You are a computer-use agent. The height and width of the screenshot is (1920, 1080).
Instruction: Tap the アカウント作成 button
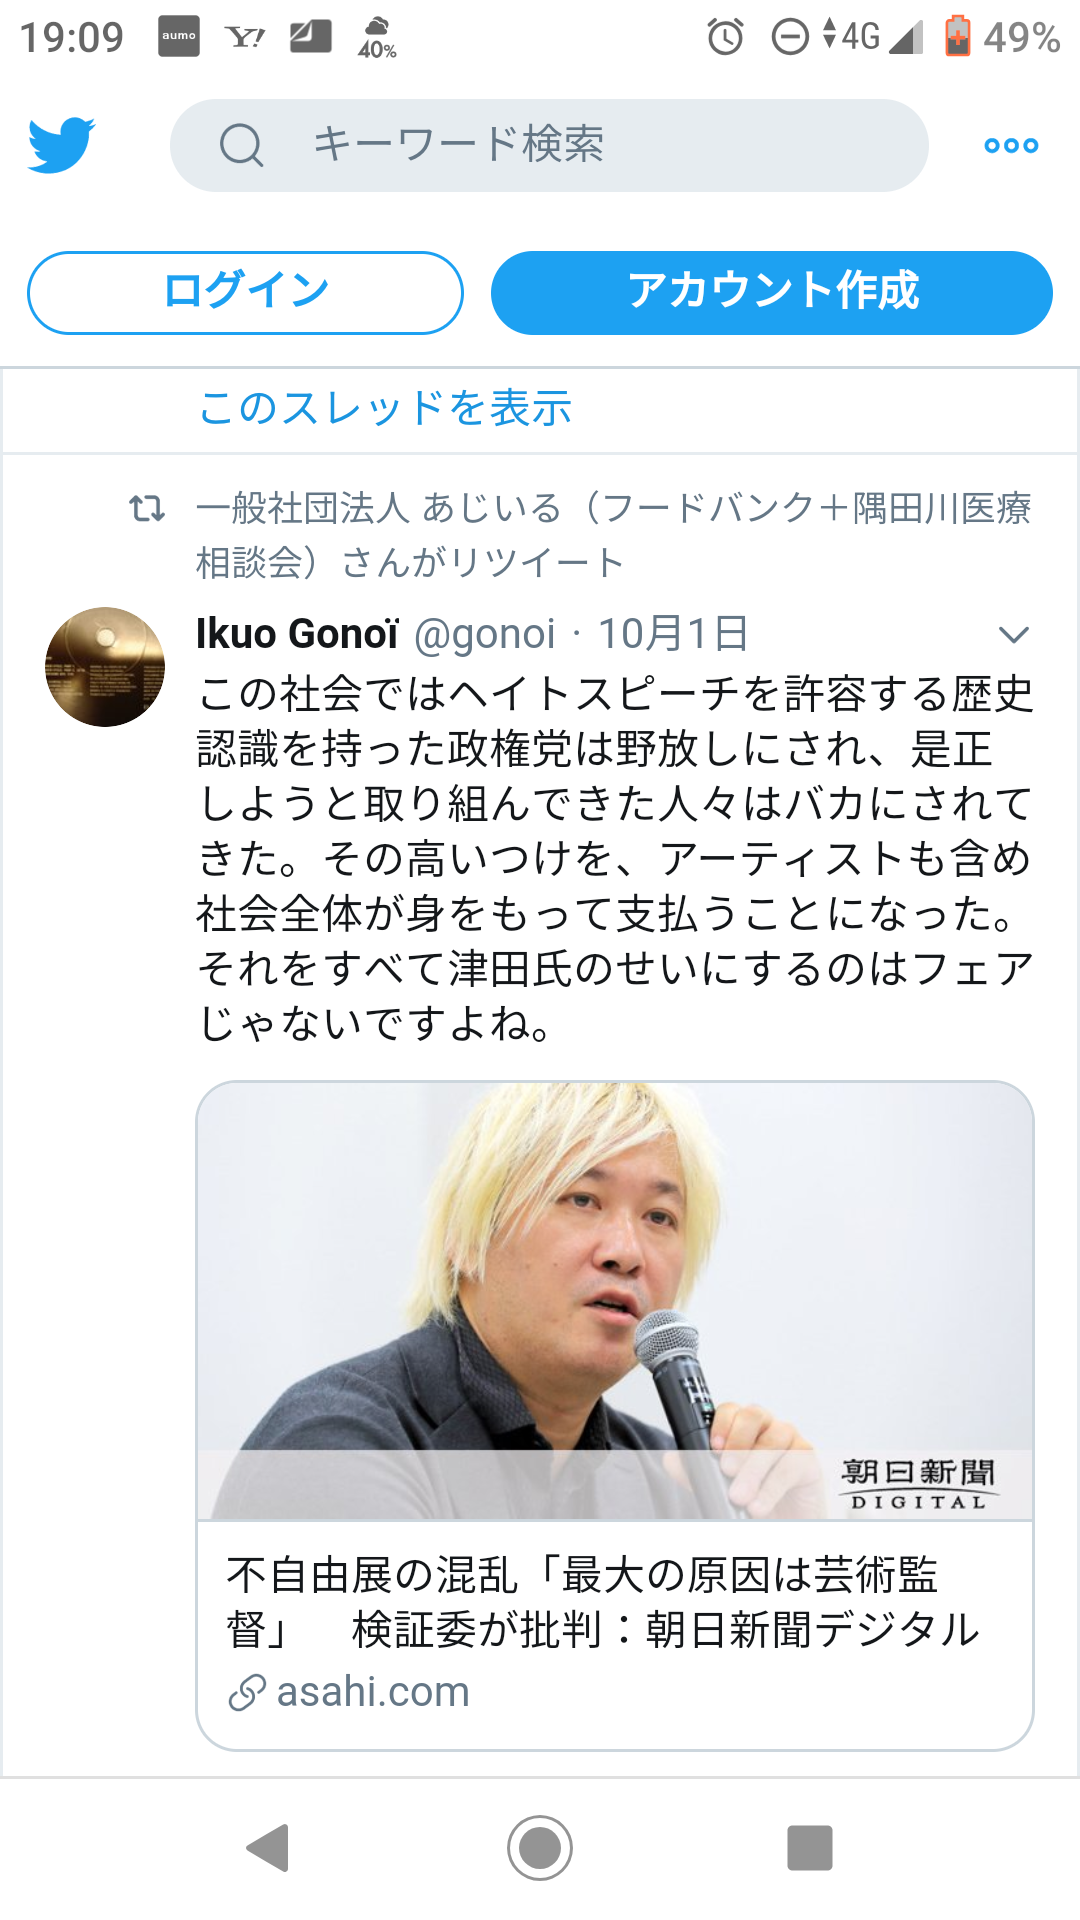point(771,292)
